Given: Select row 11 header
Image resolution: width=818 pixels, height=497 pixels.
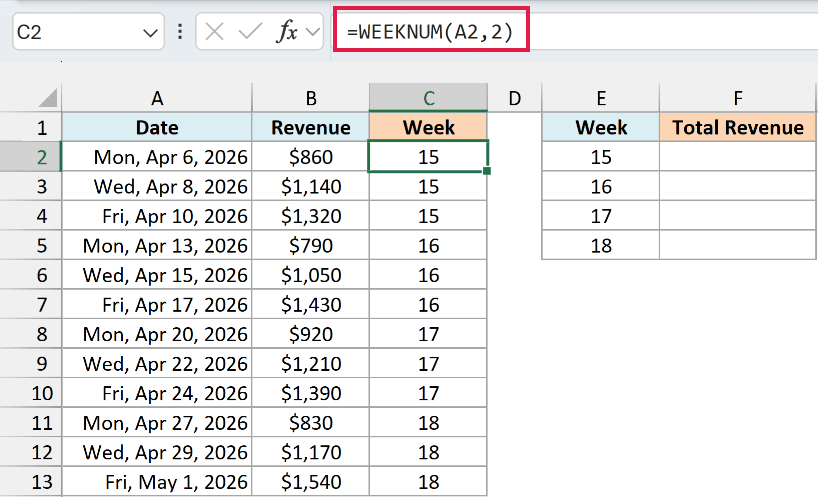Looking at the screenshot, I should [x=31, y=423].
